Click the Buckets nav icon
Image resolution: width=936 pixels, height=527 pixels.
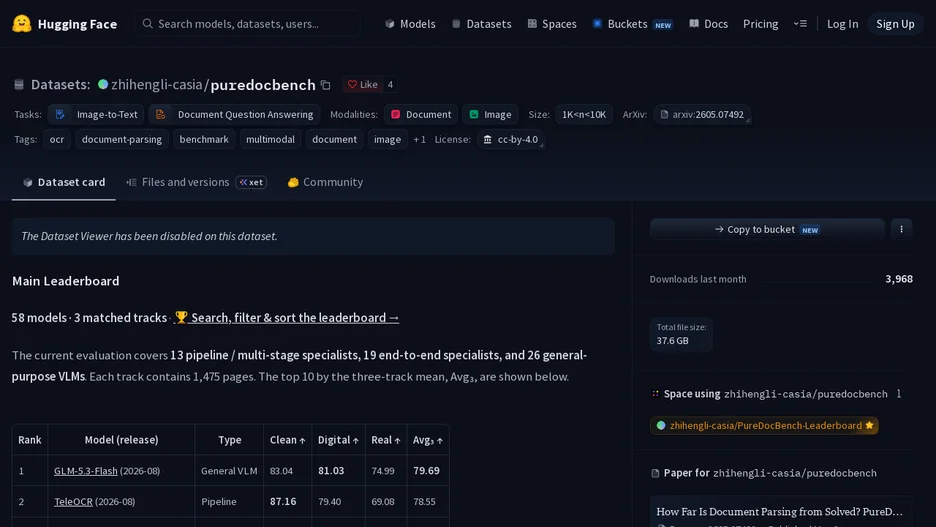[x=597, y=24]
